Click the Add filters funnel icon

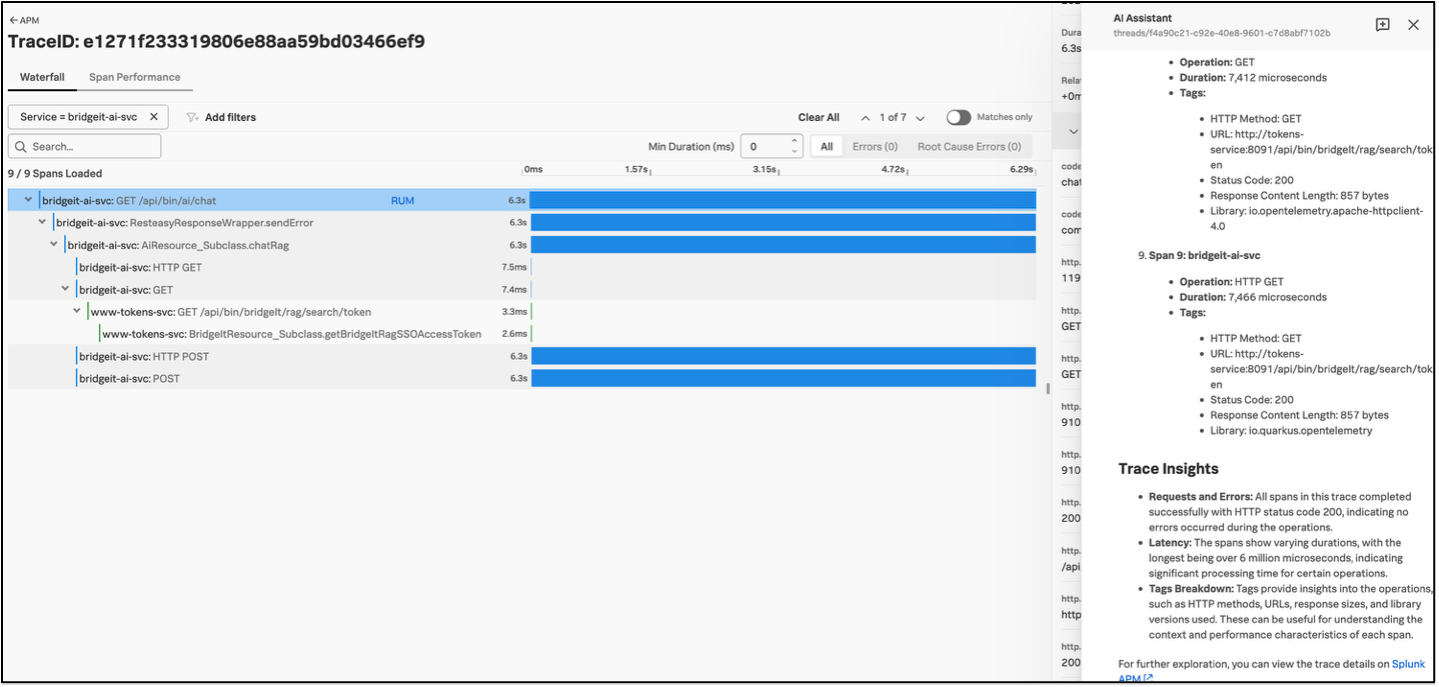(193, 117)
